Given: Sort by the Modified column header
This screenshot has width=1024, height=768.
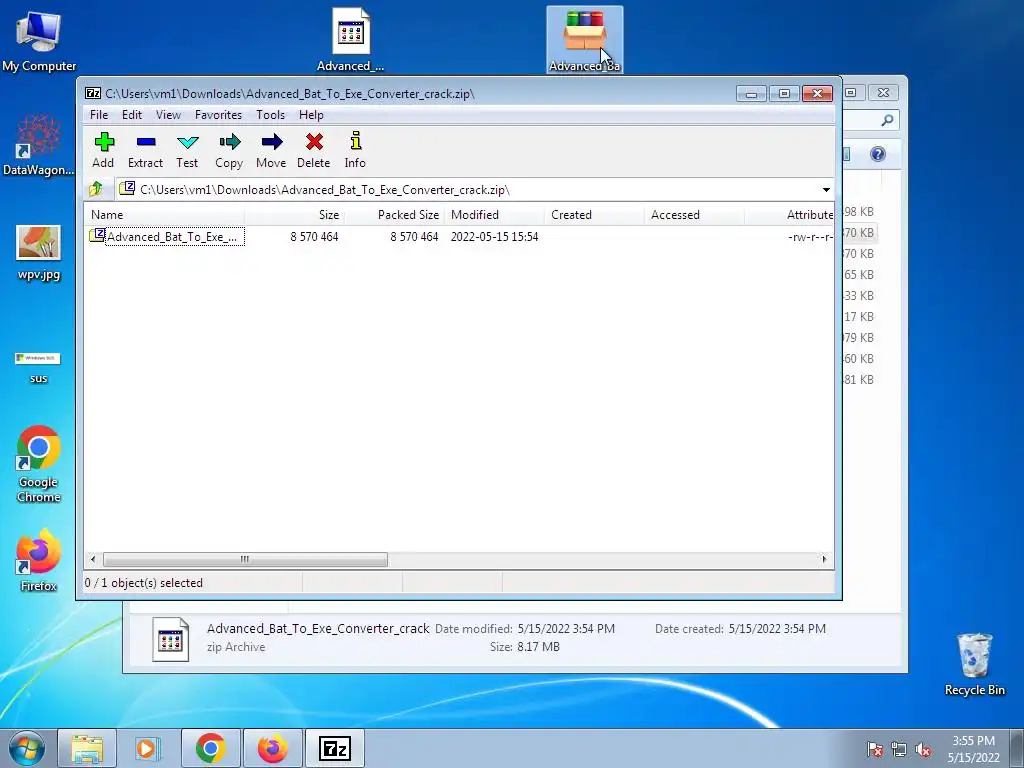Looking at the screenshot, I should [x=494, y=215].
